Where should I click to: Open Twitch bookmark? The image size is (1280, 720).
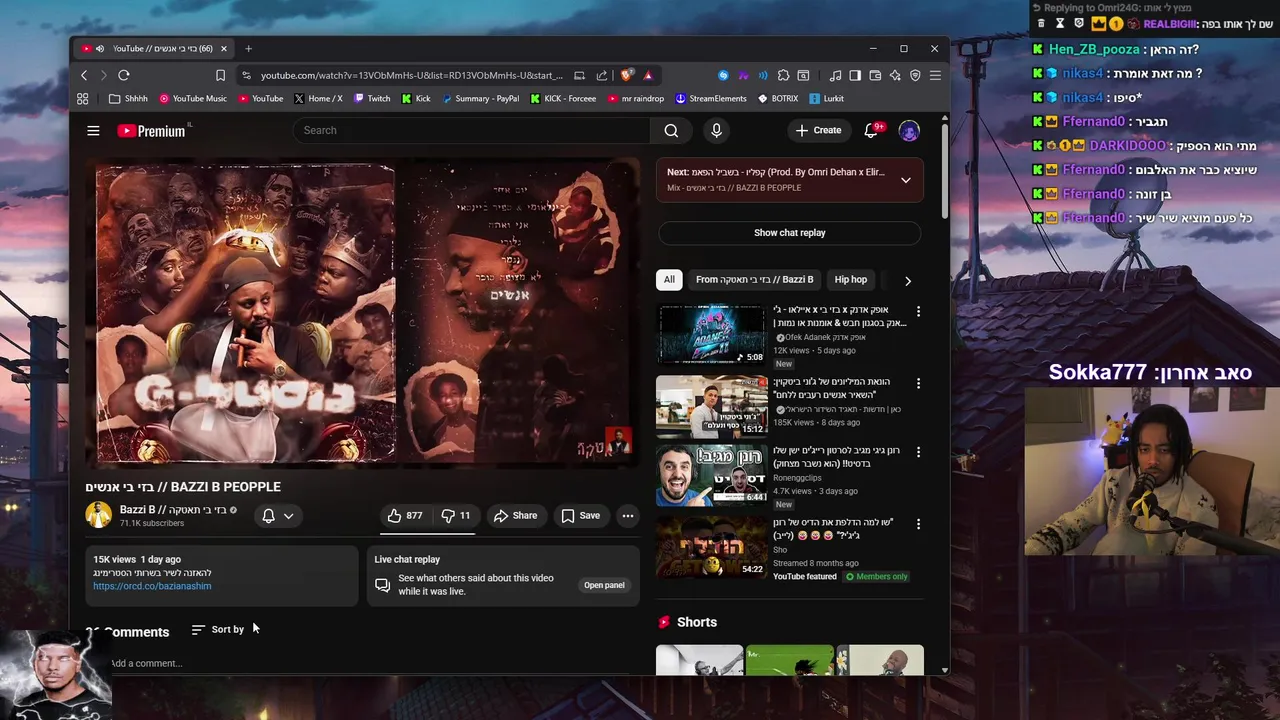pyautogui.click(x=371, y=99)
